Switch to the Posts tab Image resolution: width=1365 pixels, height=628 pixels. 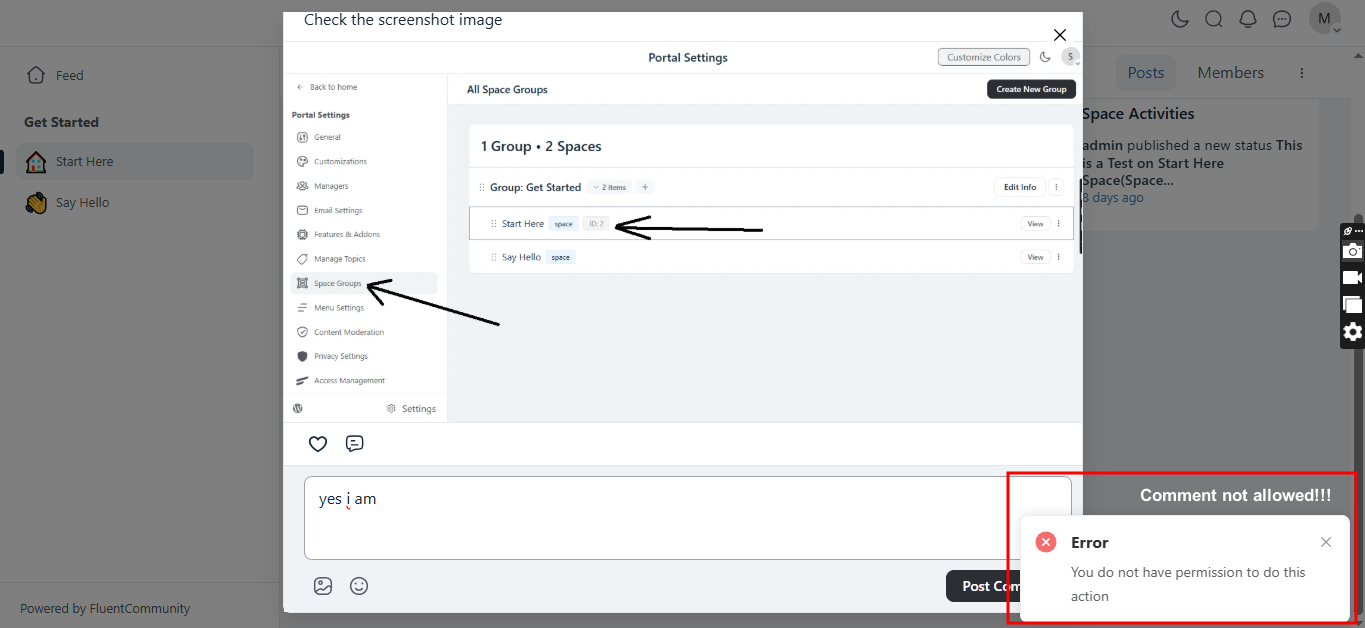click(1145, 73)
